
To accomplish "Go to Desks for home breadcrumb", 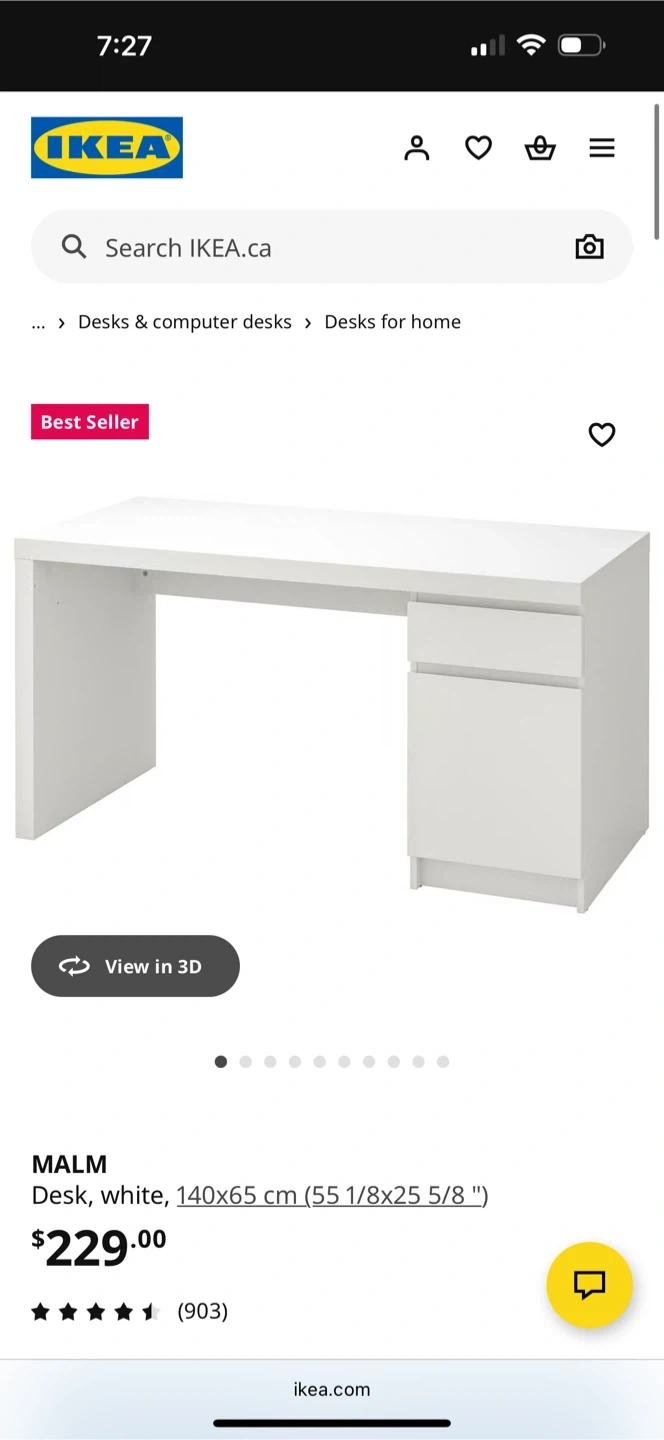I will 393,322.
